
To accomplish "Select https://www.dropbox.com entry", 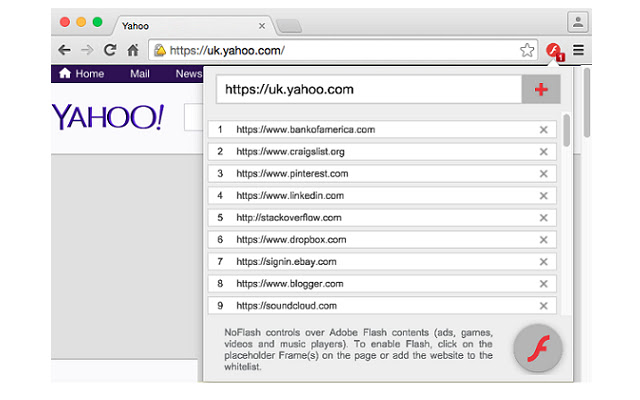I will tap(382, 240).
